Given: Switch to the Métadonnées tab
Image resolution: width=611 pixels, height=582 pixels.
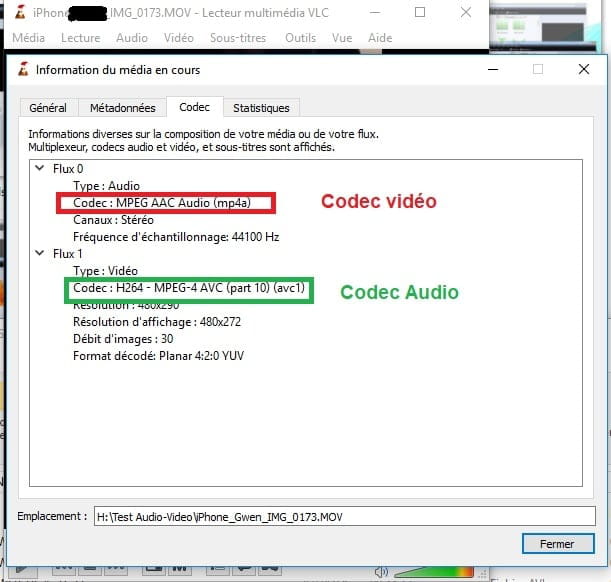Looking at the screenshot, I should click(x=123, y=108).
